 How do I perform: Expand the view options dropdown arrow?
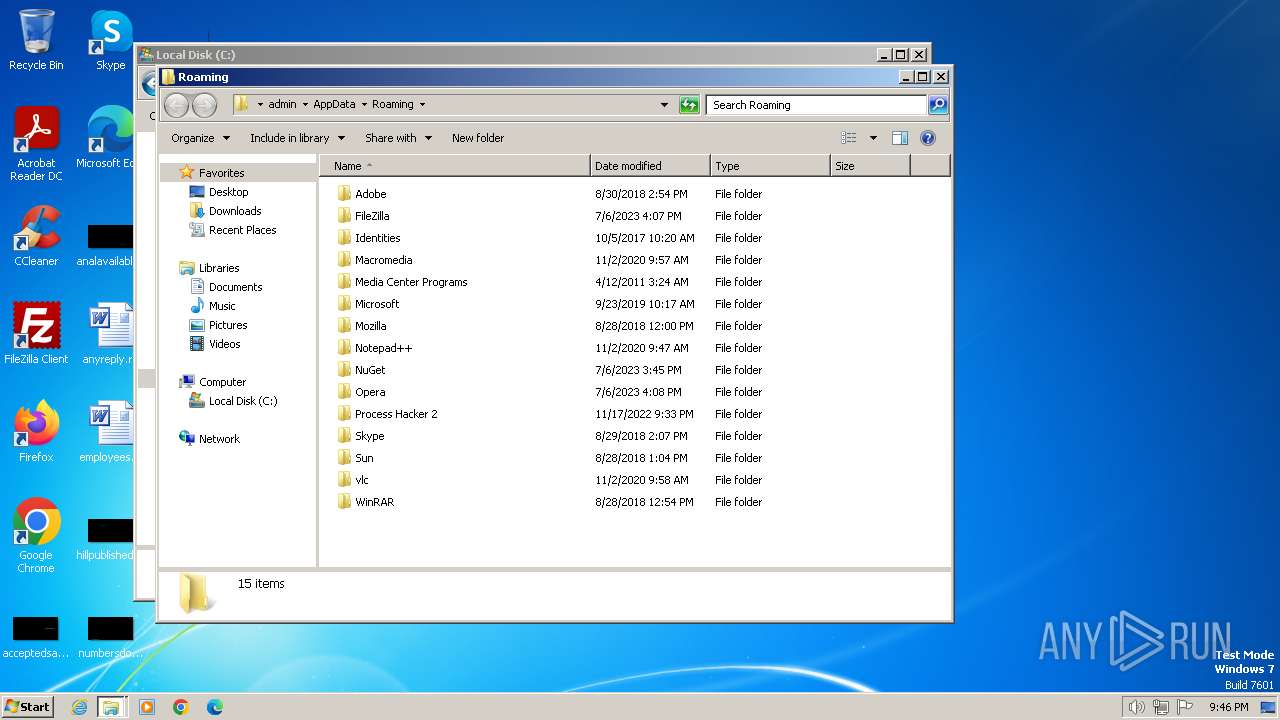pos(873,138)
